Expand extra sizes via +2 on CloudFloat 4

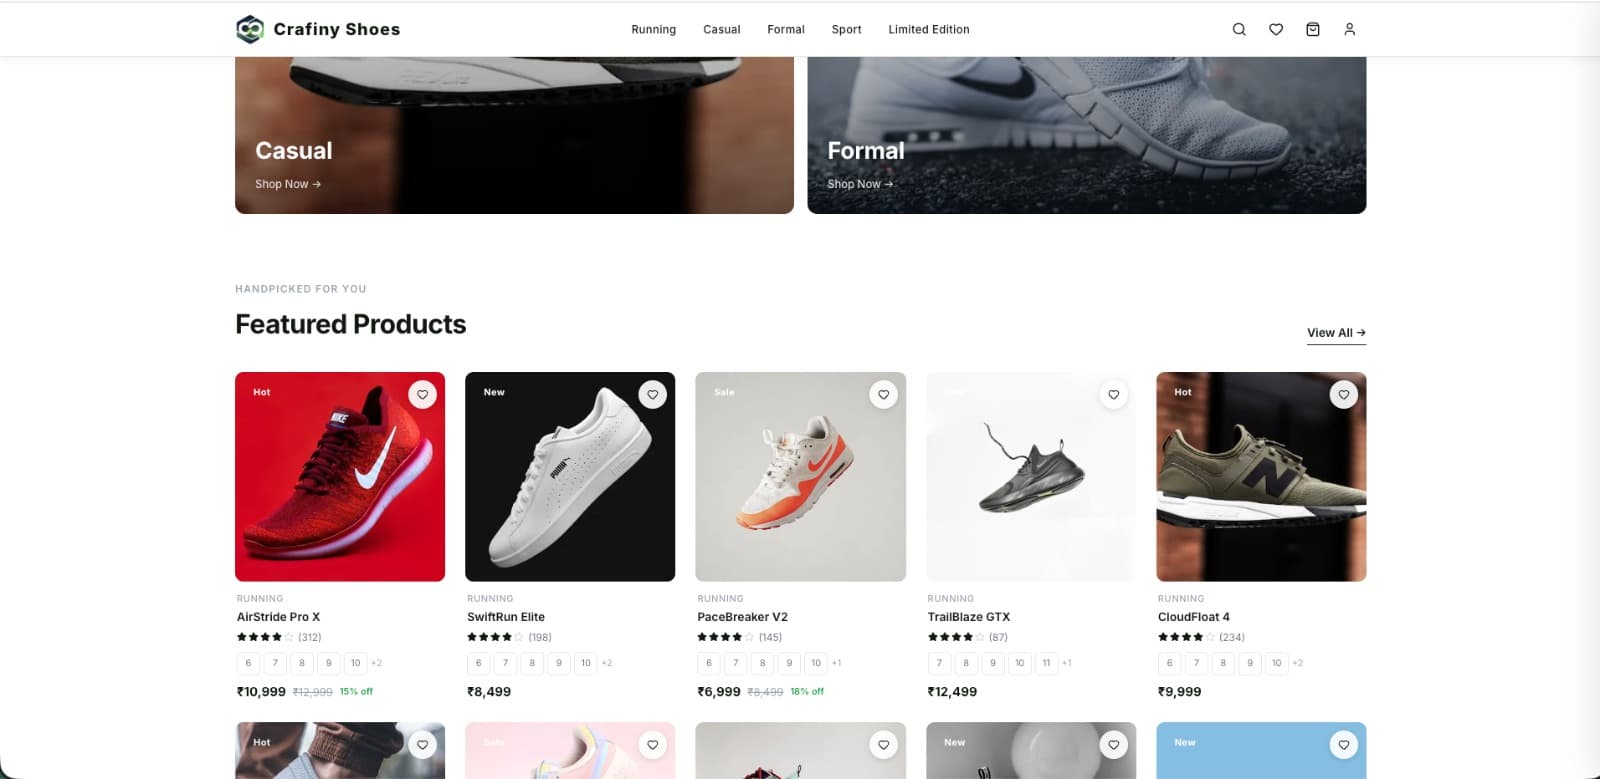1298,662
